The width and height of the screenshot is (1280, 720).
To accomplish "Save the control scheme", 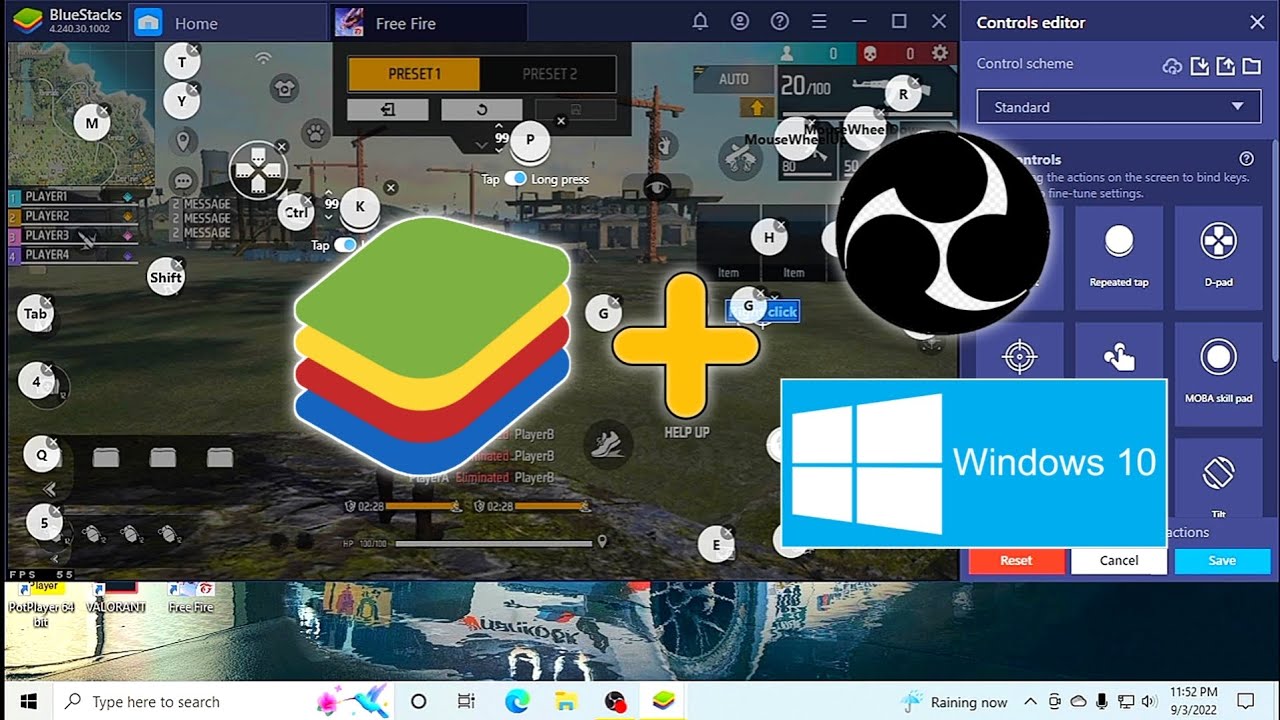I will coord(1222,560).
